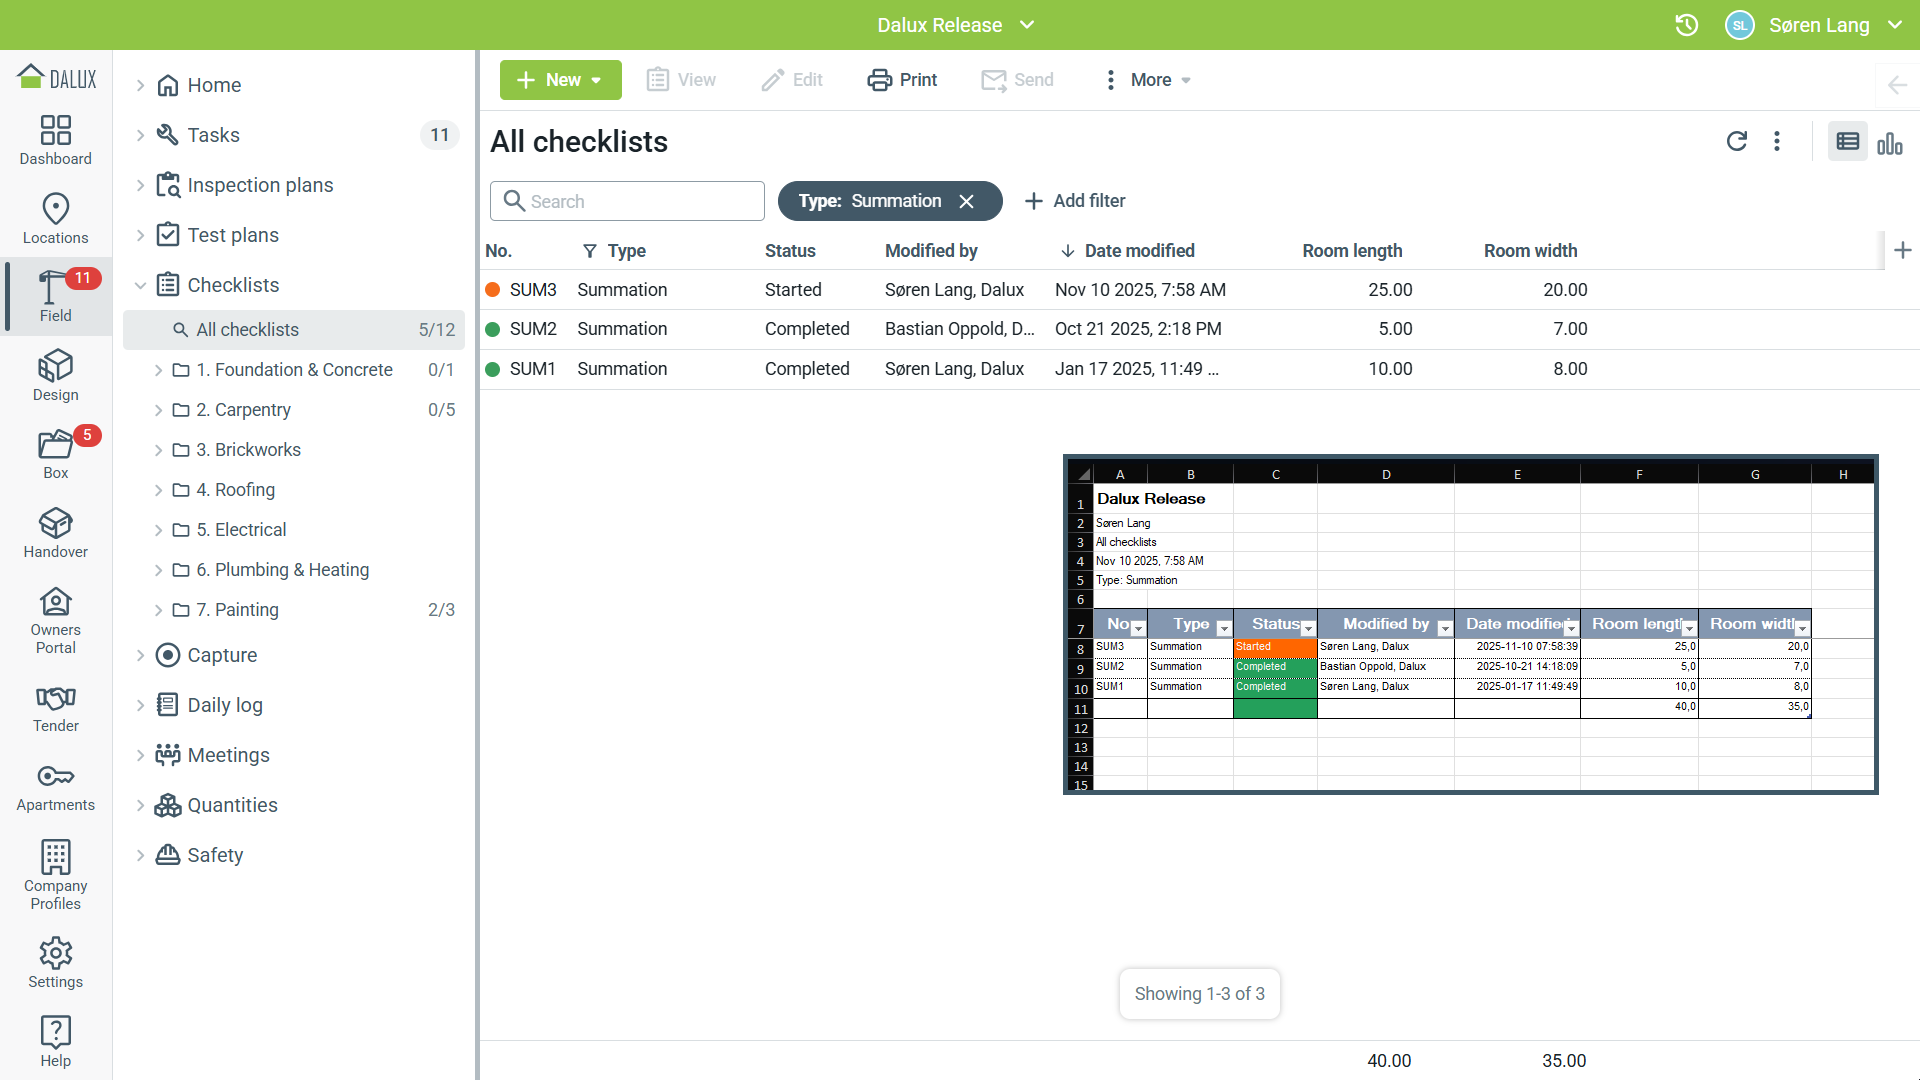Click the View toolbar button
The image size is (1920, 1080).
681,80
